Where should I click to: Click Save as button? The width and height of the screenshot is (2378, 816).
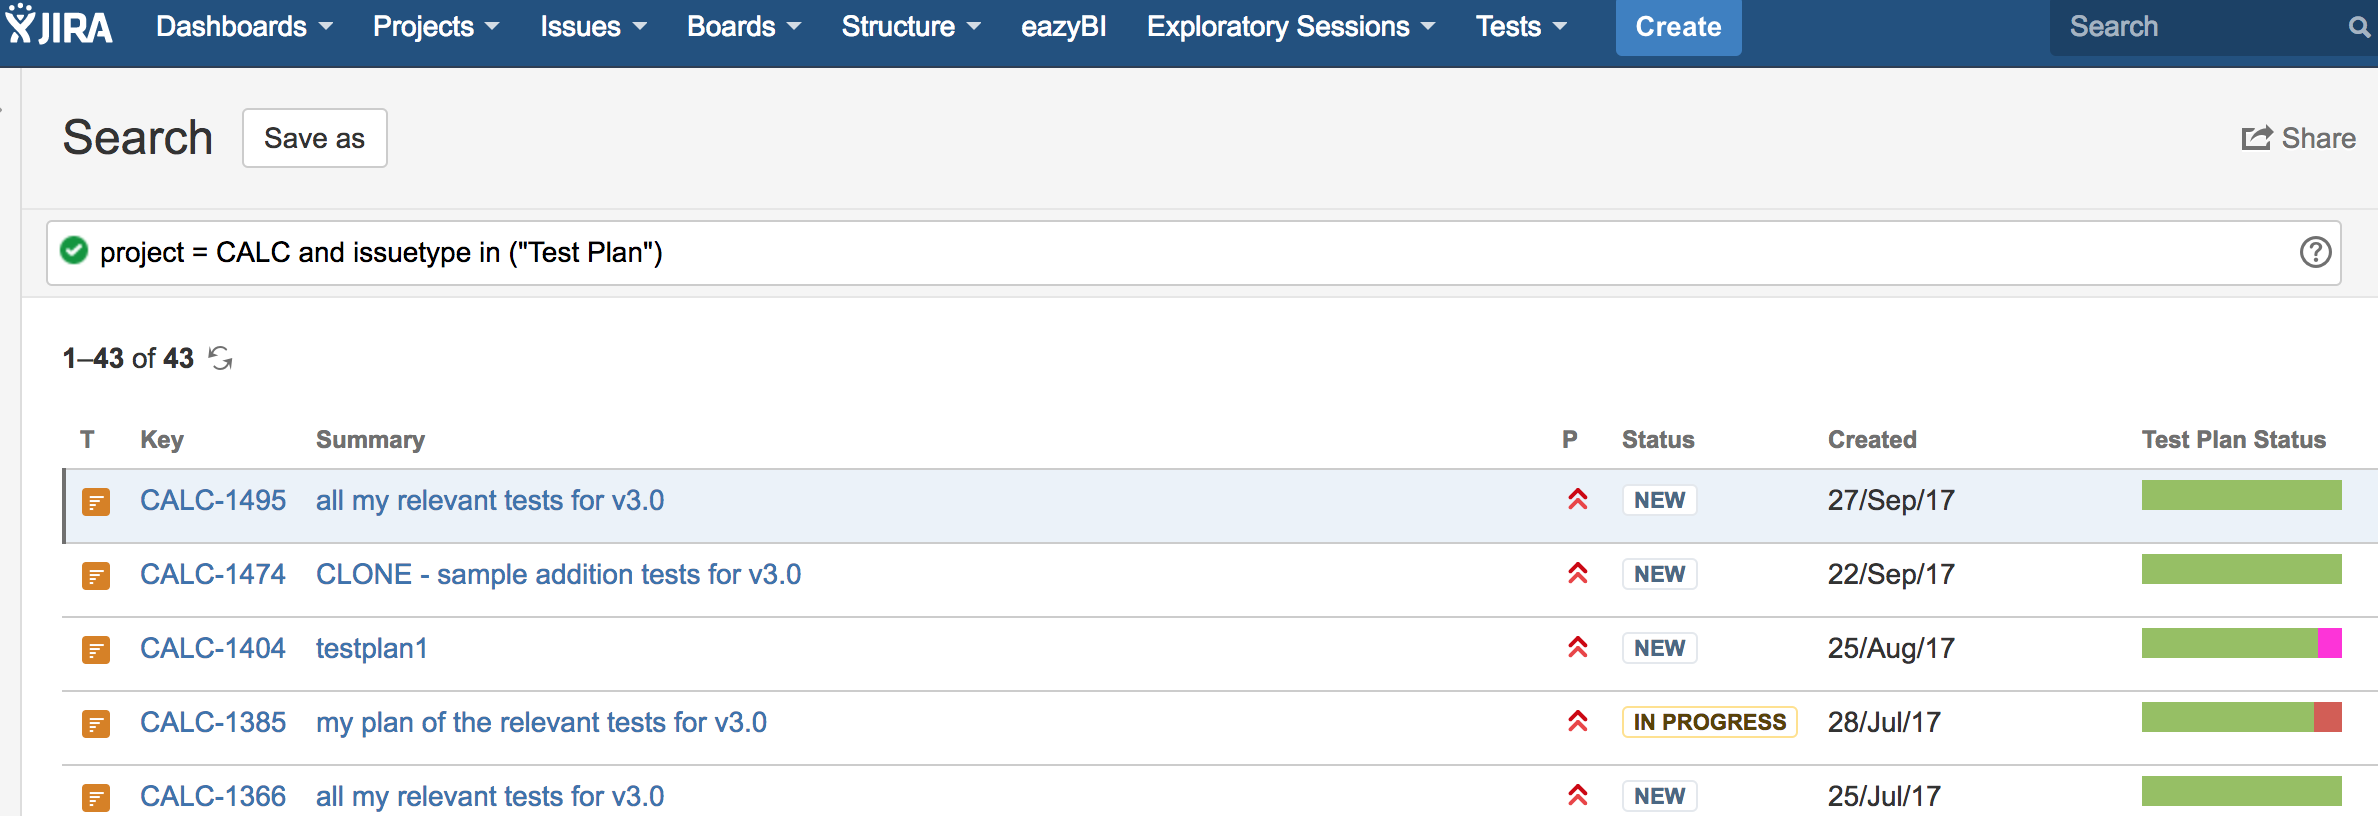[x=314, y=138]
